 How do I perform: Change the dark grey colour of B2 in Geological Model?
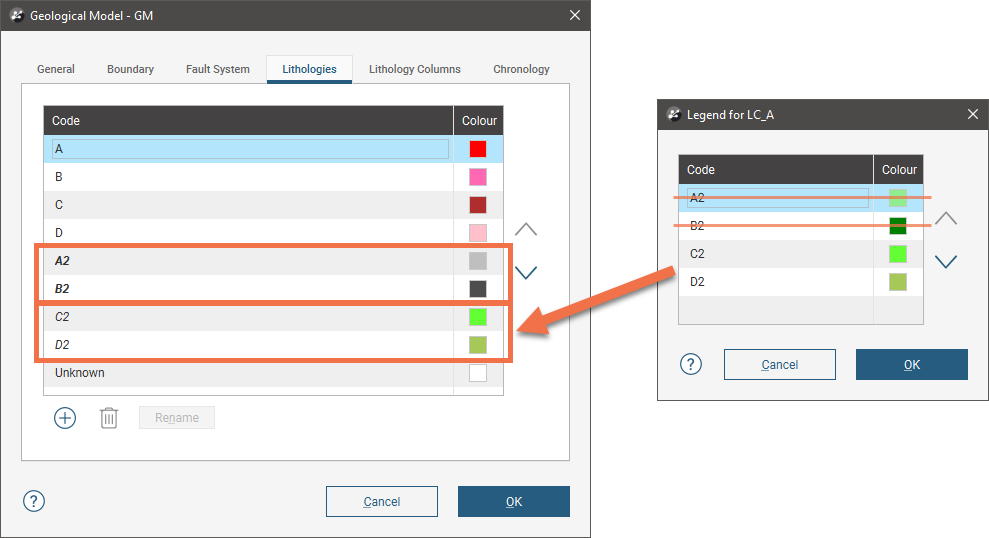478,289
